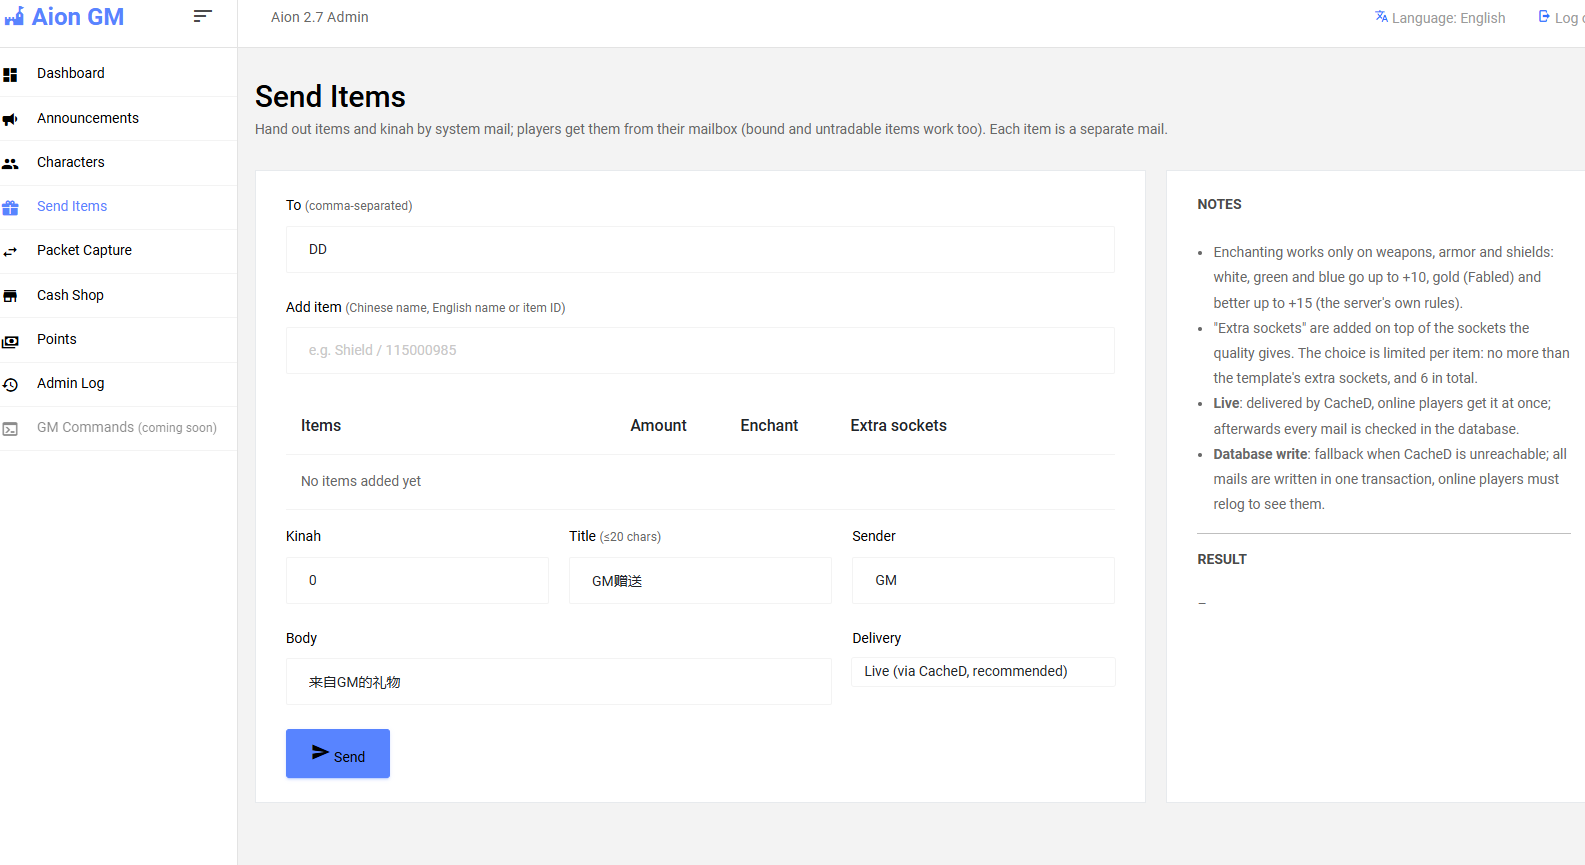1585x865 pixels.
Task: Click the Title input field
Action: click(700, 580)
